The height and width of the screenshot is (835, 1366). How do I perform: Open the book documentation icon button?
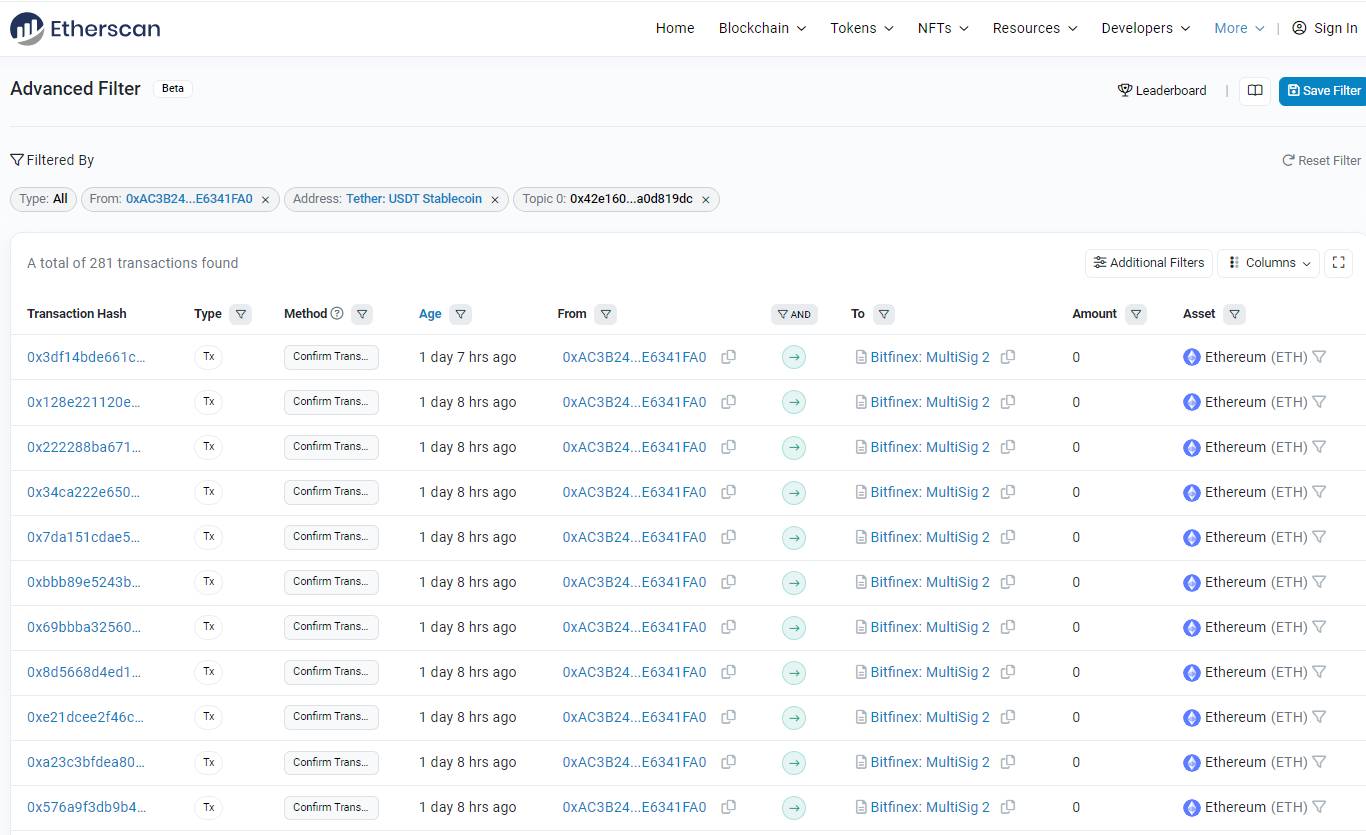coord(1255,90)
